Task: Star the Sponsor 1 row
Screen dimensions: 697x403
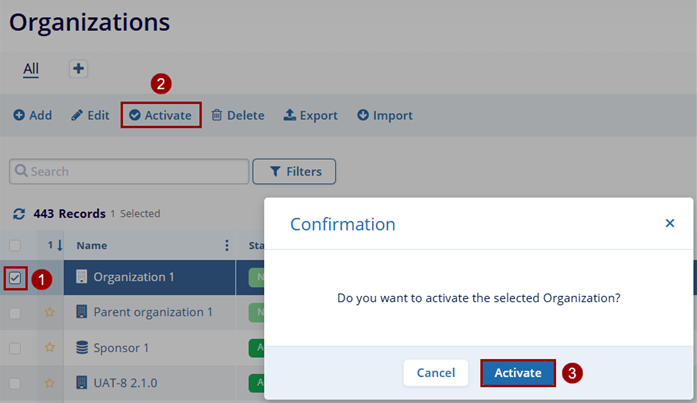Action: click(x=48, y=348)
